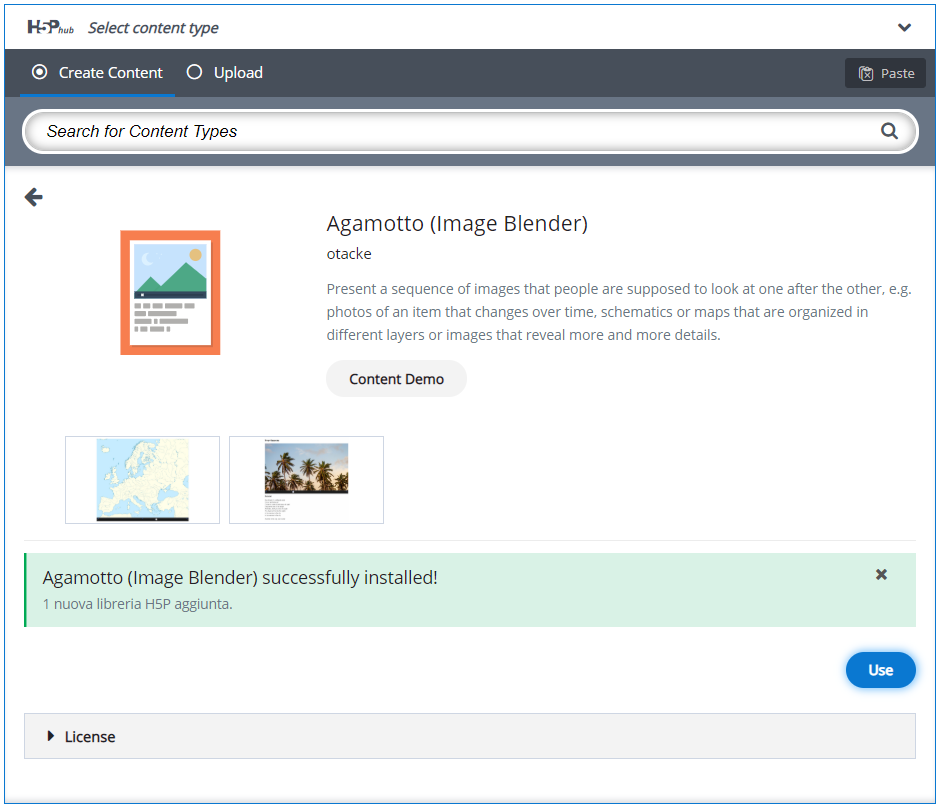Image resolution: width=943 pixels, height=812 pixels.
Task: Go back using the left arrow icon
Action: coord(34,197)
